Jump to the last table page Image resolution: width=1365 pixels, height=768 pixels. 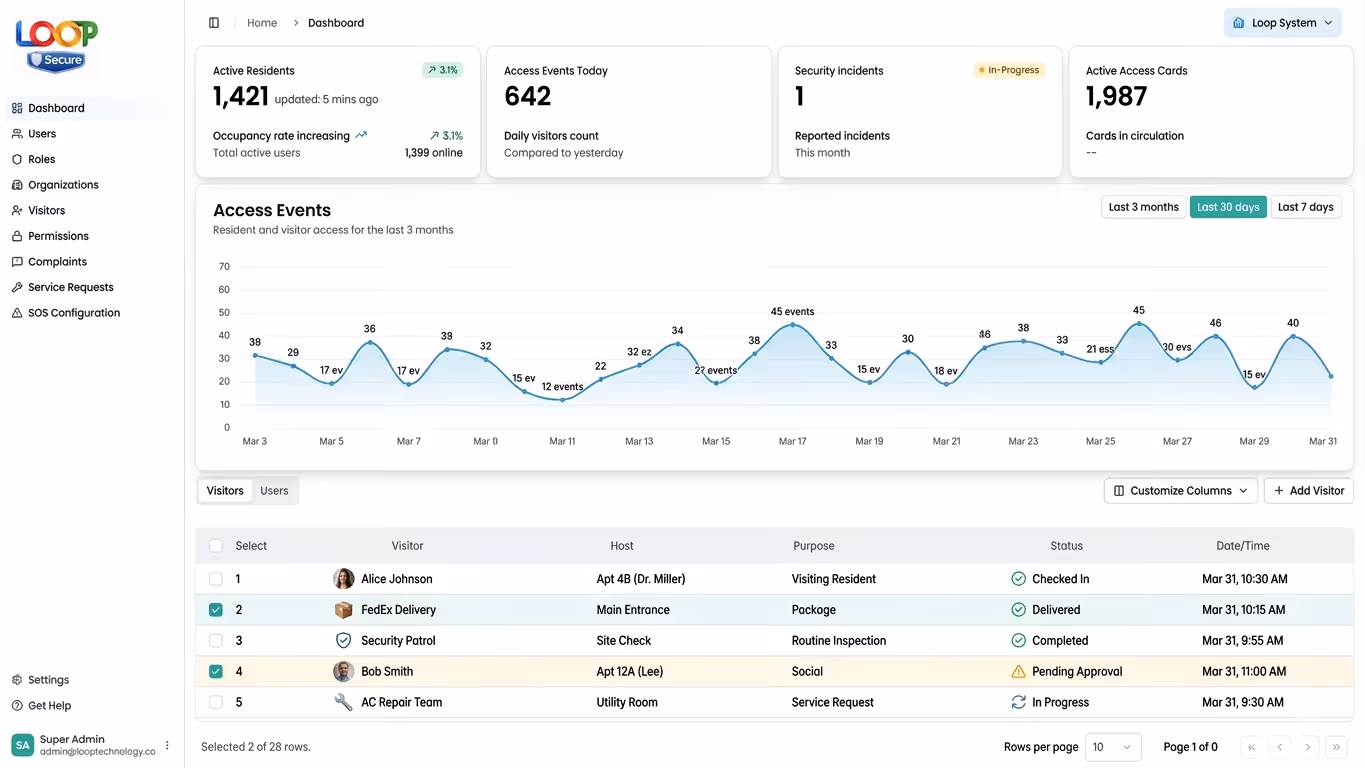(x=1336, y=747)
